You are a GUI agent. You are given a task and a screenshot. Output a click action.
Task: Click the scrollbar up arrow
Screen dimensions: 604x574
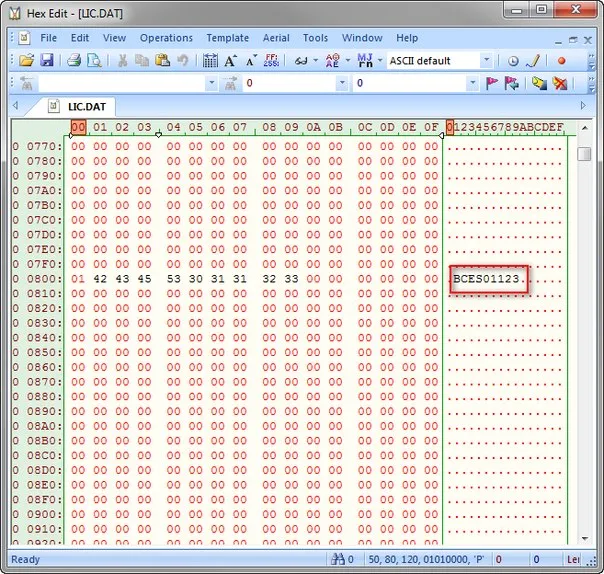(584, 128)
